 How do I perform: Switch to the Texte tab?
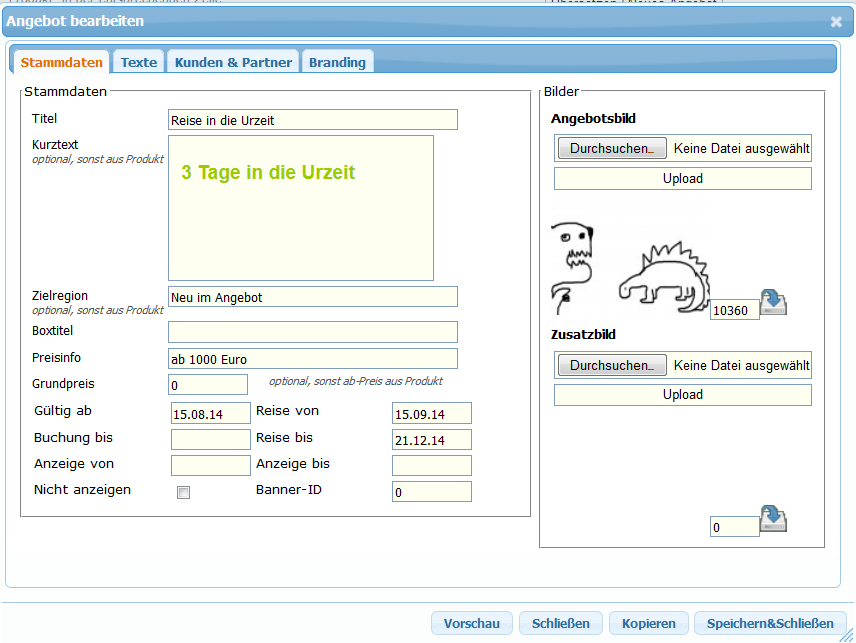pos(139,62)
